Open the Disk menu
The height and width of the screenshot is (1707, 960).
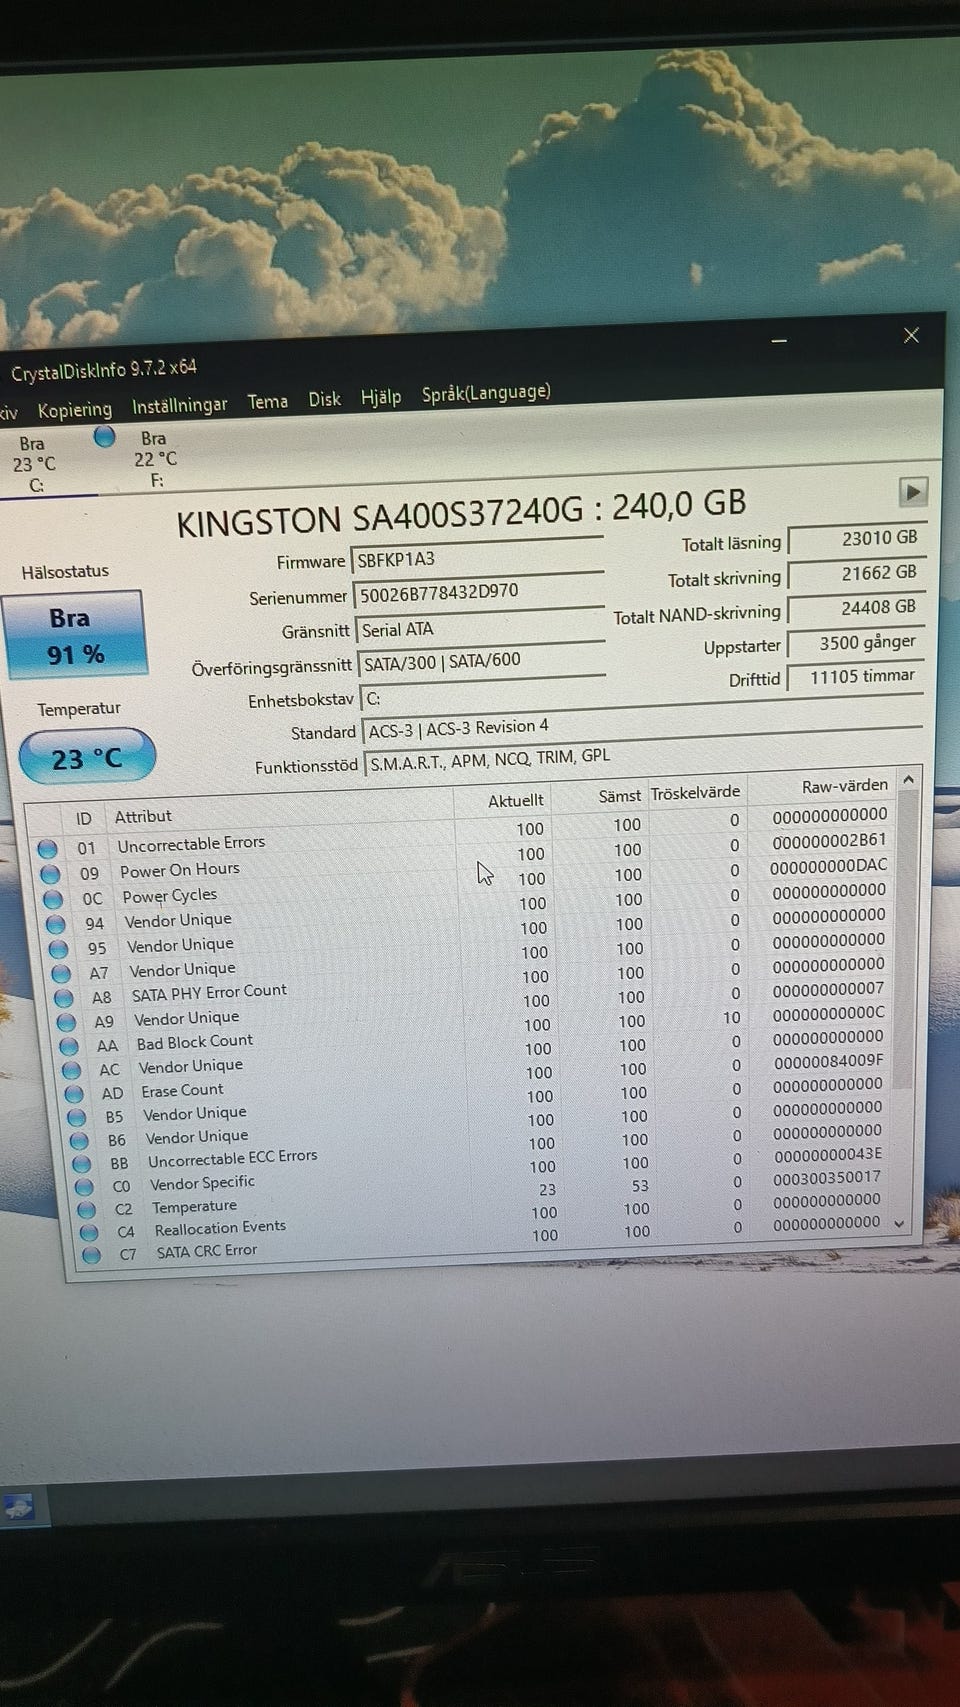coord(325,399)
